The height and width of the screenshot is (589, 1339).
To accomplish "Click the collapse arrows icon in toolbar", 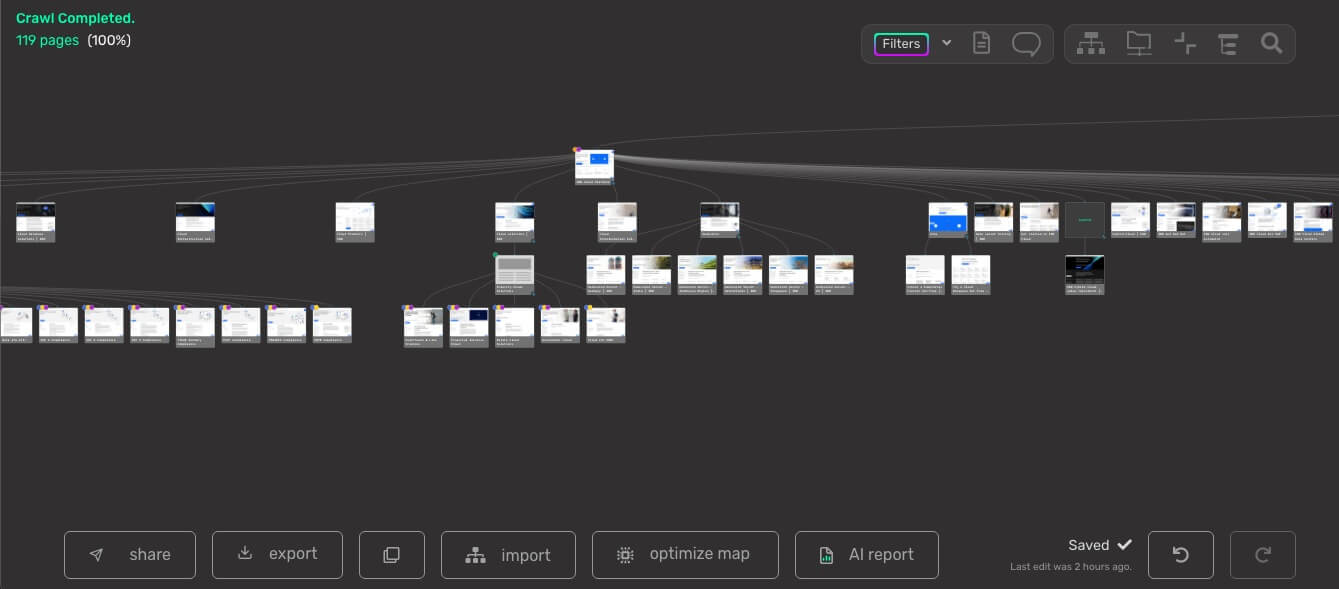I will [x=1185, y=44].
